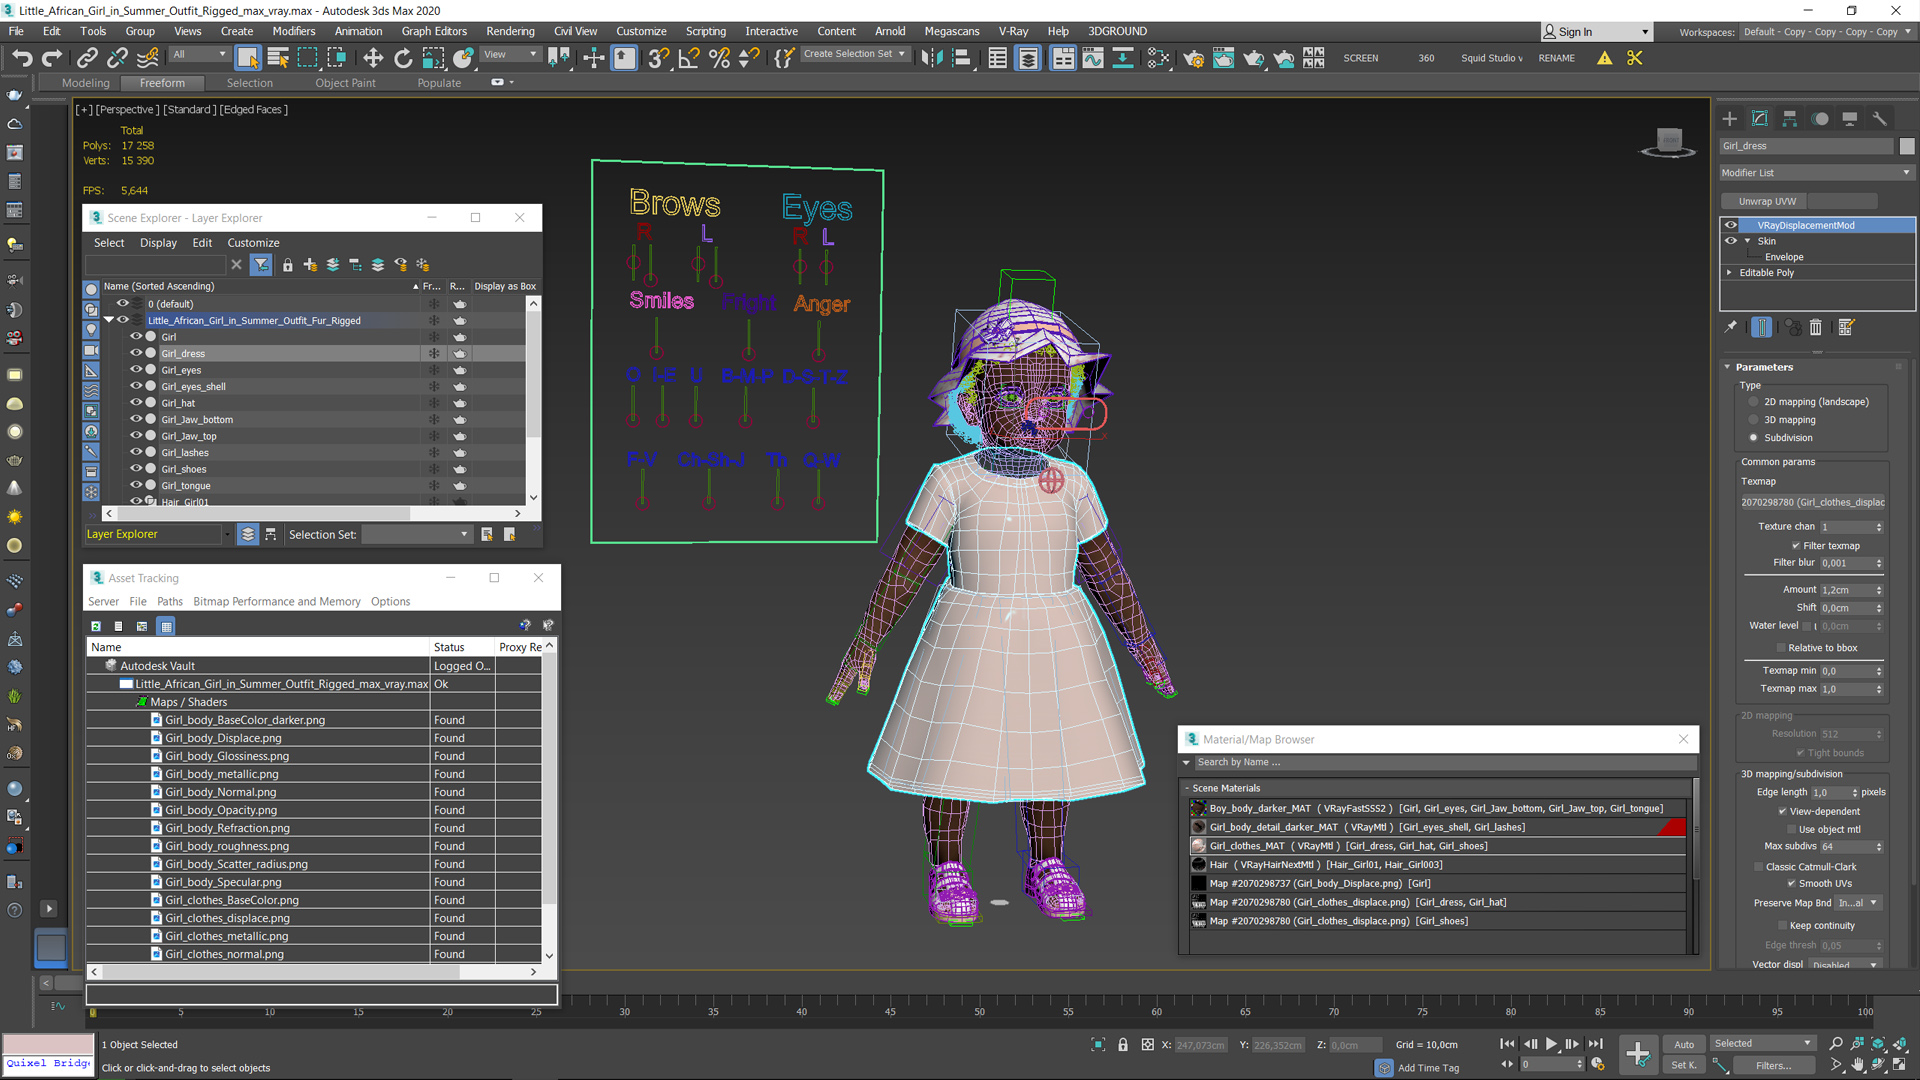Click the Select Object tool icon

pos(249,57)
